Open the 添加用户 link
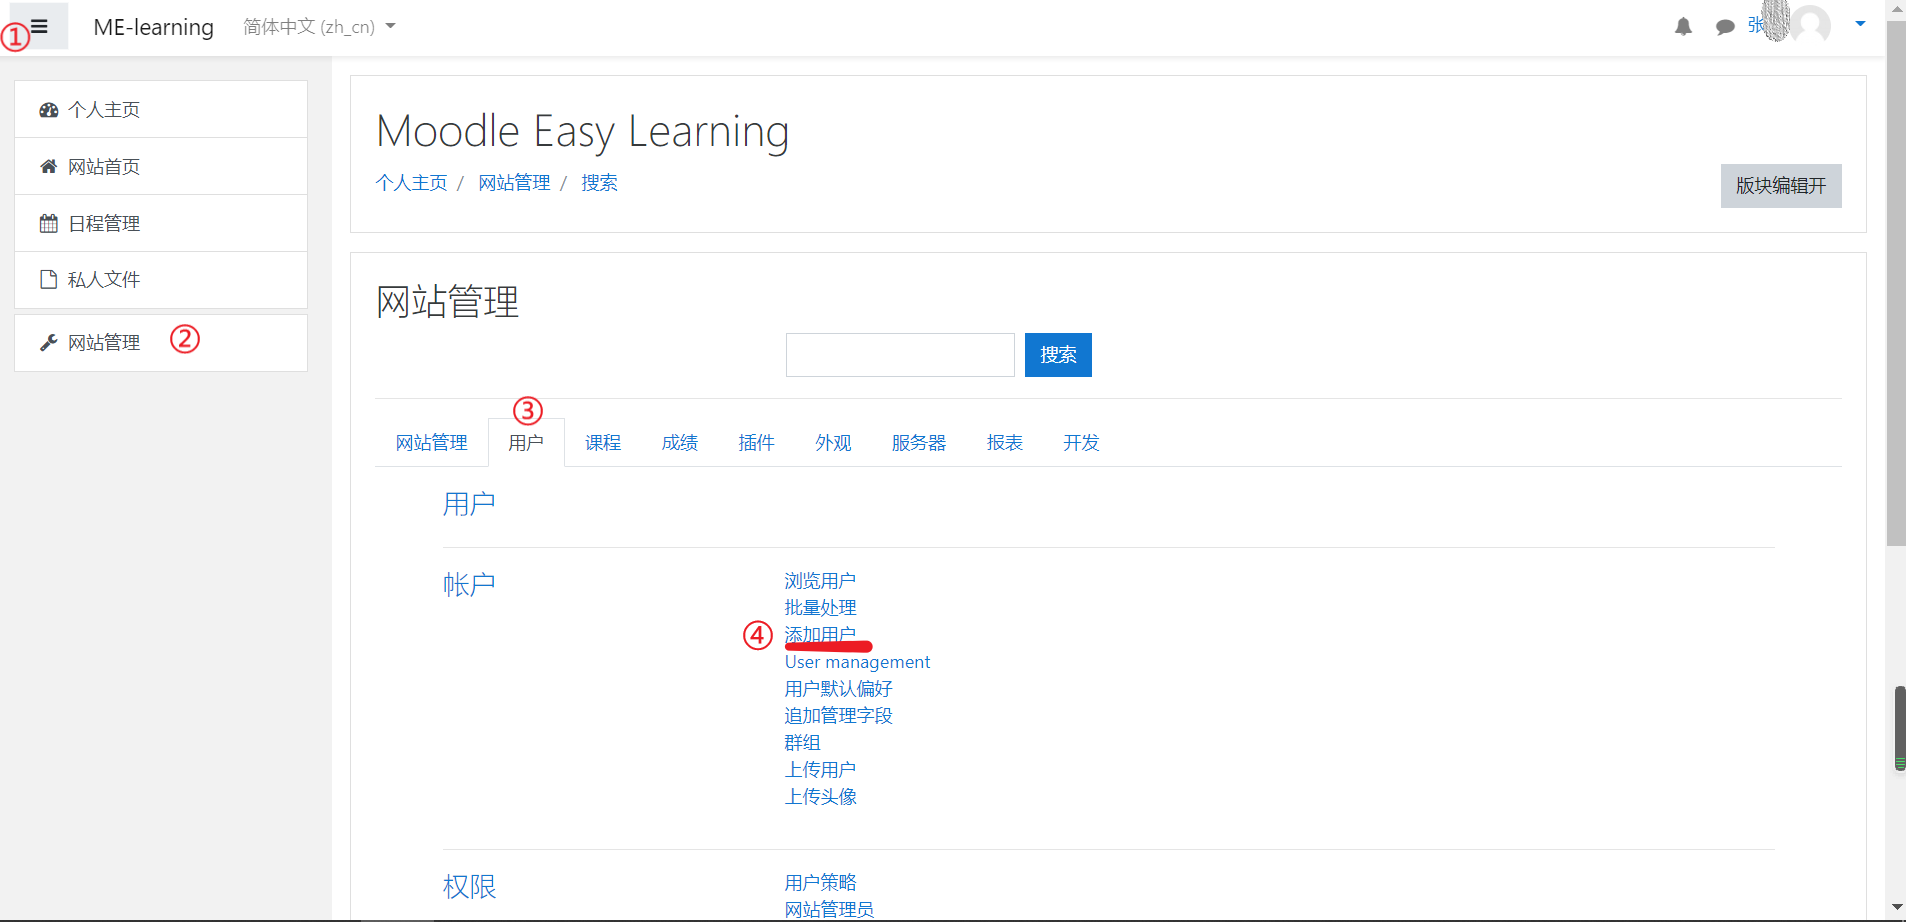1906x922 pixels. coord(820,634)
